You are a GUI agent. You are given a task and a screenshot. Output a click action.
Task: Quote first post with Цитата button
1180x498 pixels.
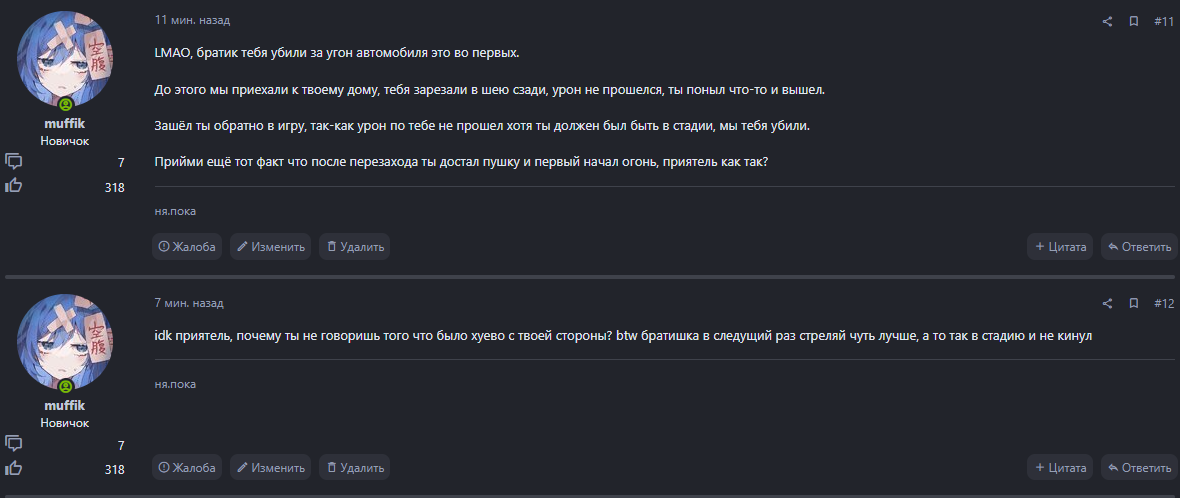pyautogui.click(x=1060, y=247)
